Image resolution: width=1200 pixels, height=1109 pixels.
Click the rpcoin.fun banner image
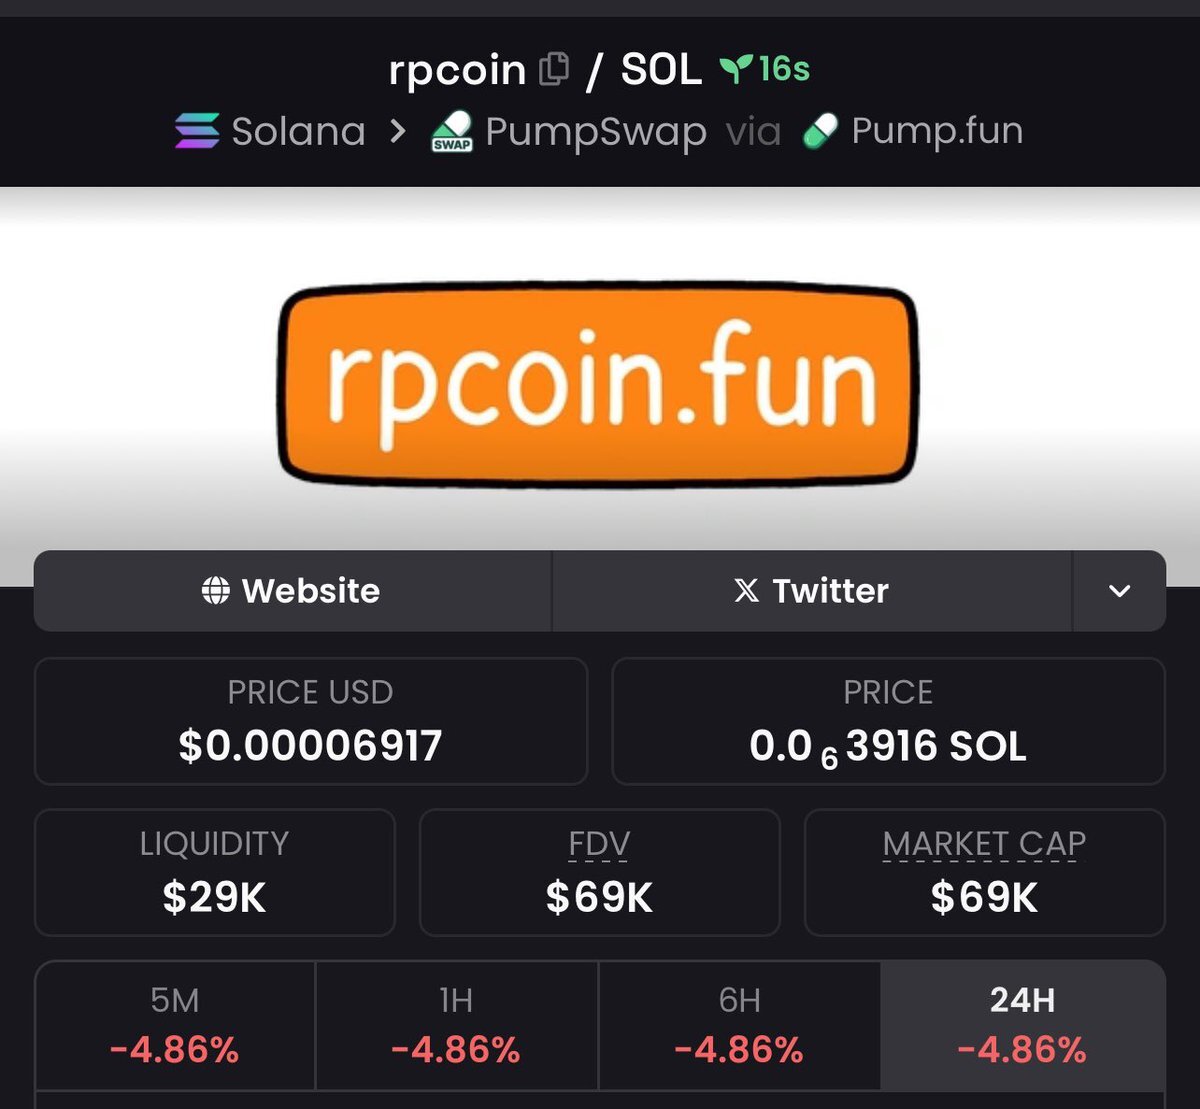598,385
